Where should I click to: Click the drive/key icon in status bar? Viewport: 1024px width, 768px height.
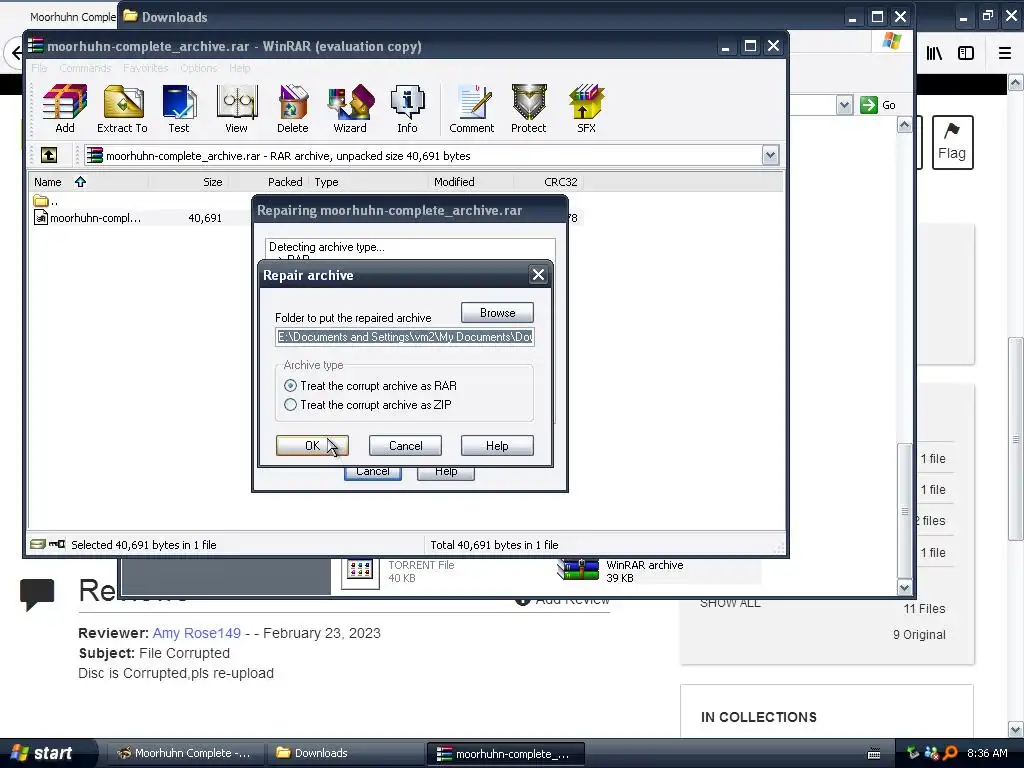[x=48, y=544]
